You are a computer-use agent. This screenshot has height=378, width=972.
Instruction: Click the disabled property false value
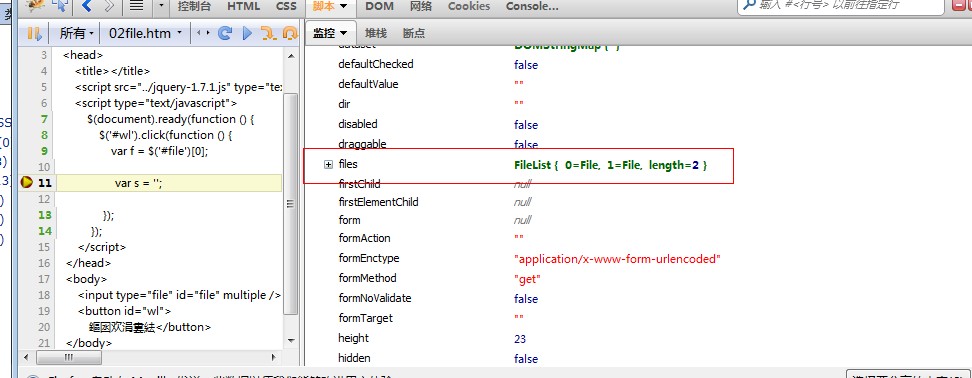coord(526,125)
